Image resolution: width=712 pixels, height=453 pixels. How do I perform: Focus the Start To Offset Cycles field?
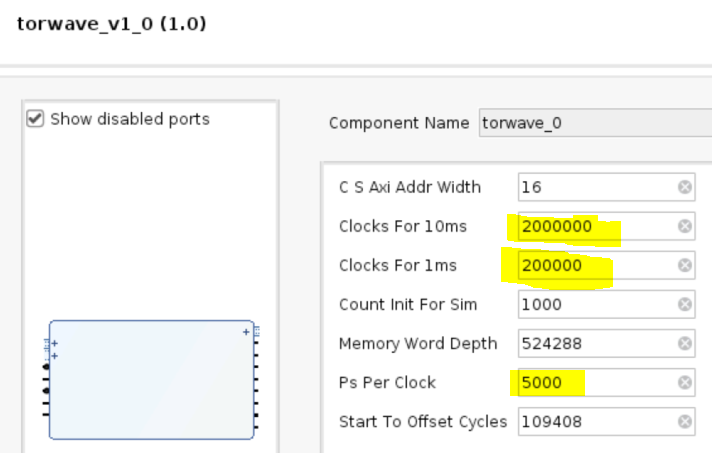click(596, 421)
